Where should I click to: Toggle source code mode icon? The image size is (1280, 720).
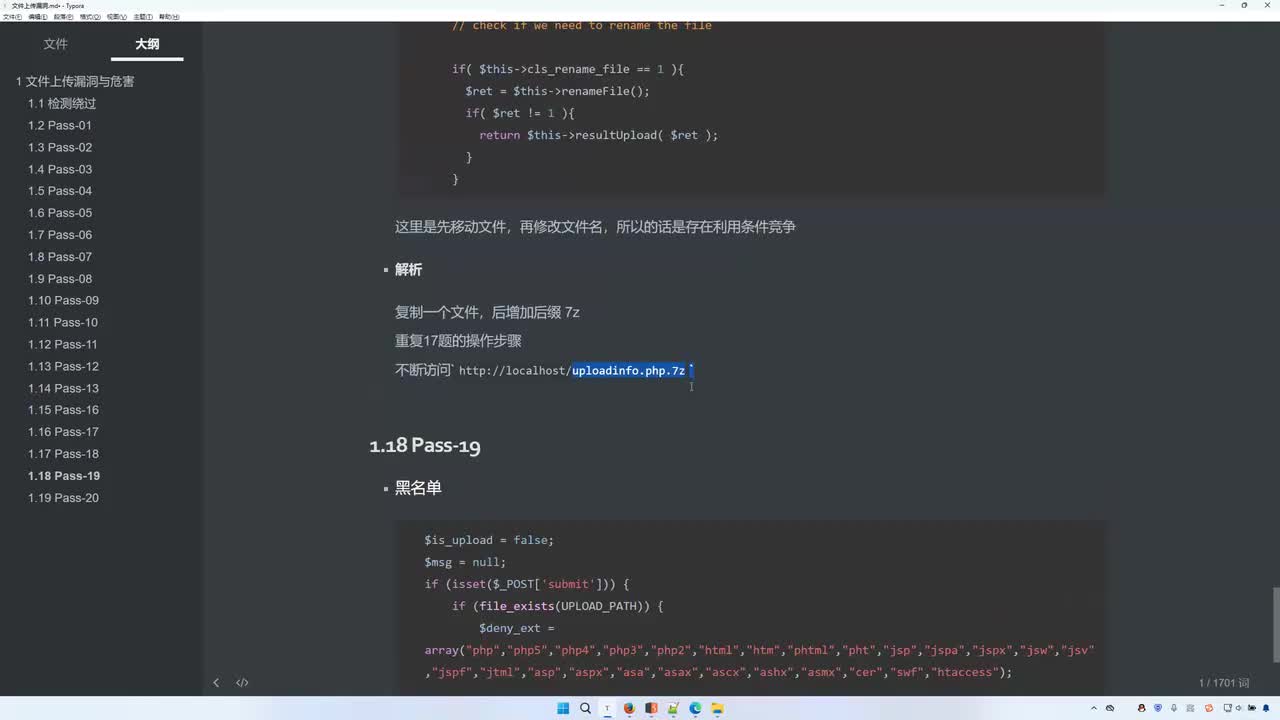coord(242,683)
